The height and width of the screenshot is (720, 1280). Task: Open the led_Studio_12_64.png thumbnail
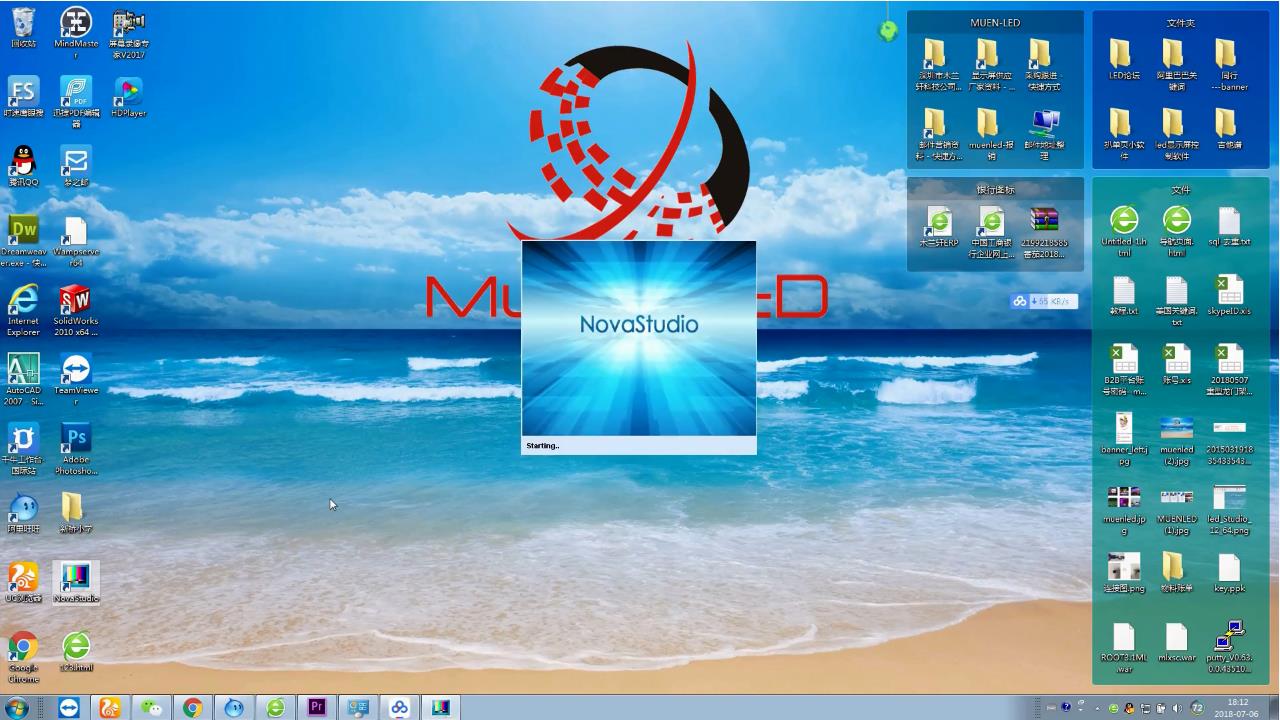1229,509
